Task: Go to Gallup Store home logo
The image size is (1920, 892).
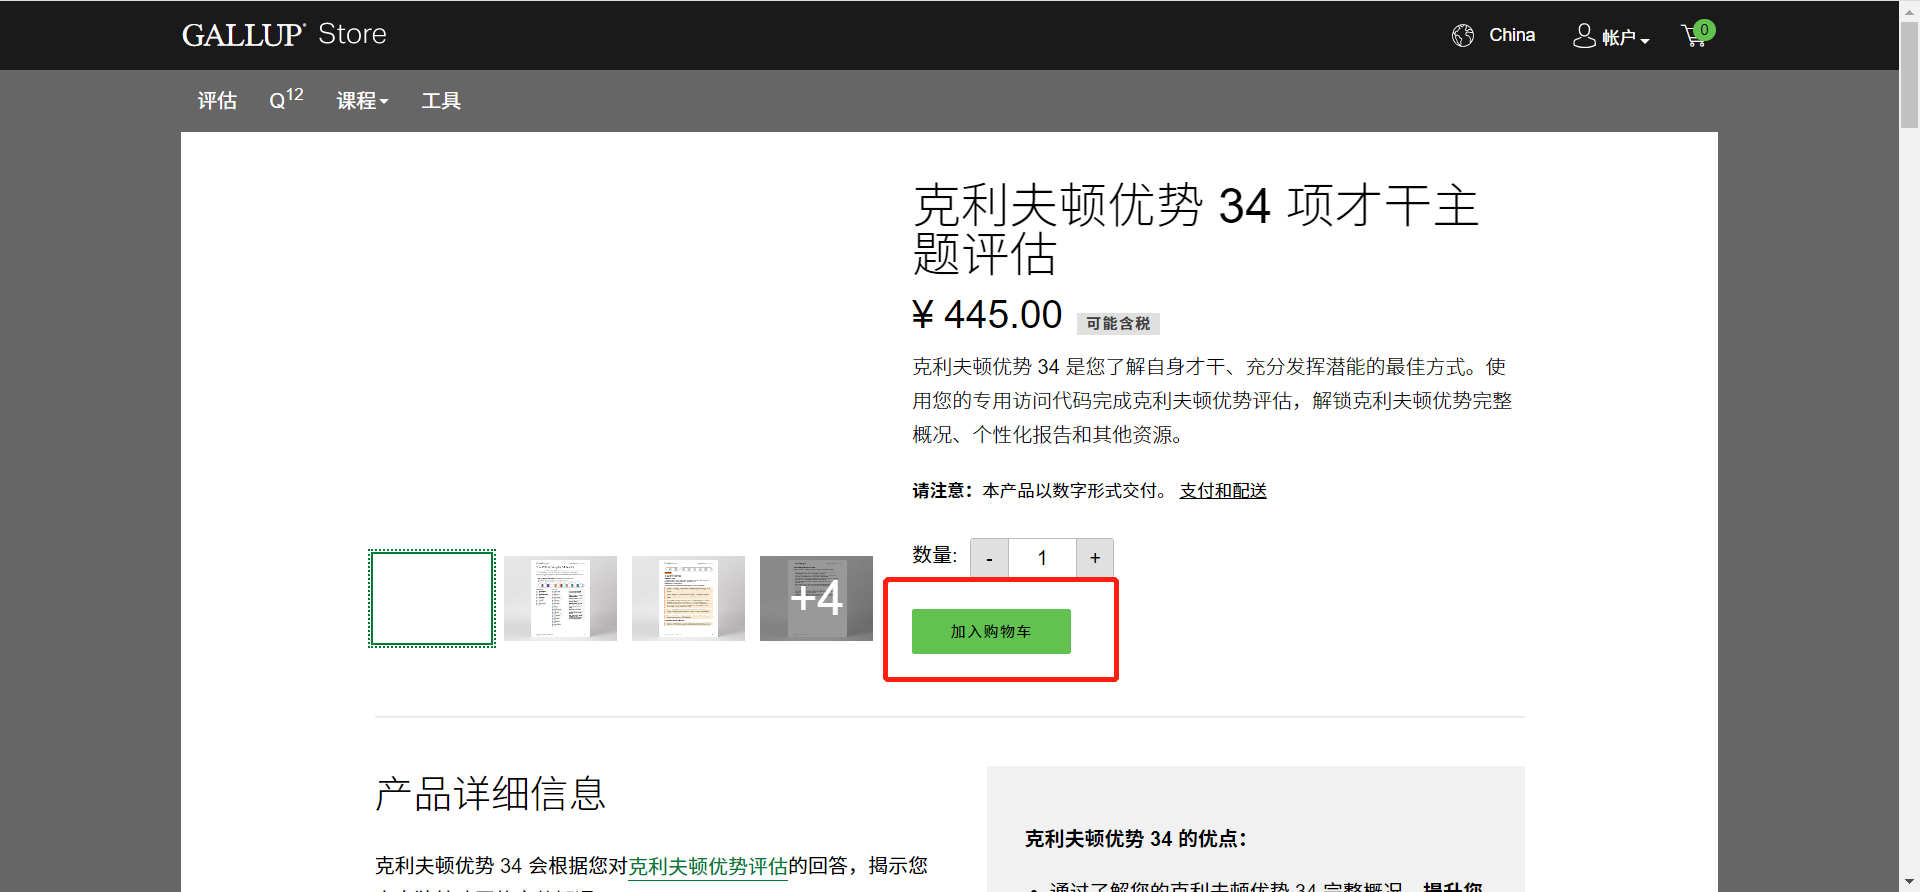Action: coord(284,34)
